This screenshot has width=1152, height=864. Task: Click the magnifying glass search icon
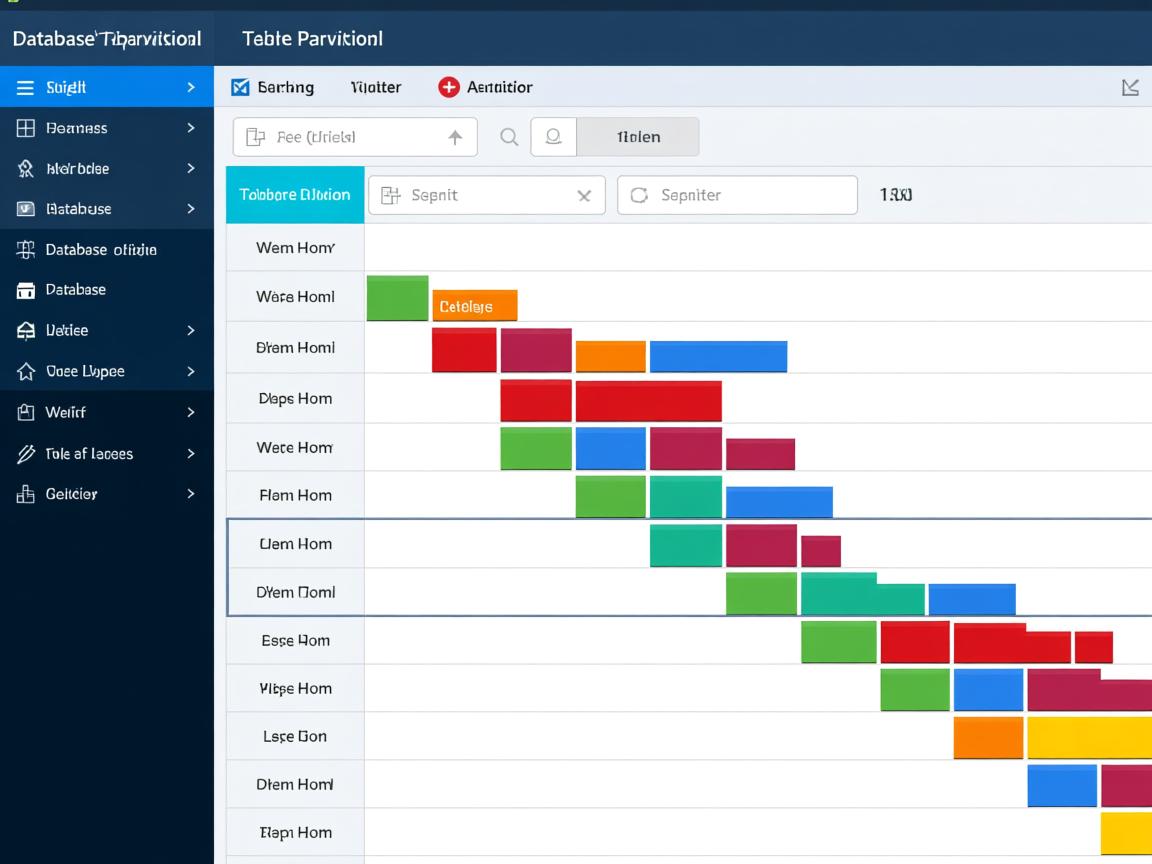click(x=509, y=137)
